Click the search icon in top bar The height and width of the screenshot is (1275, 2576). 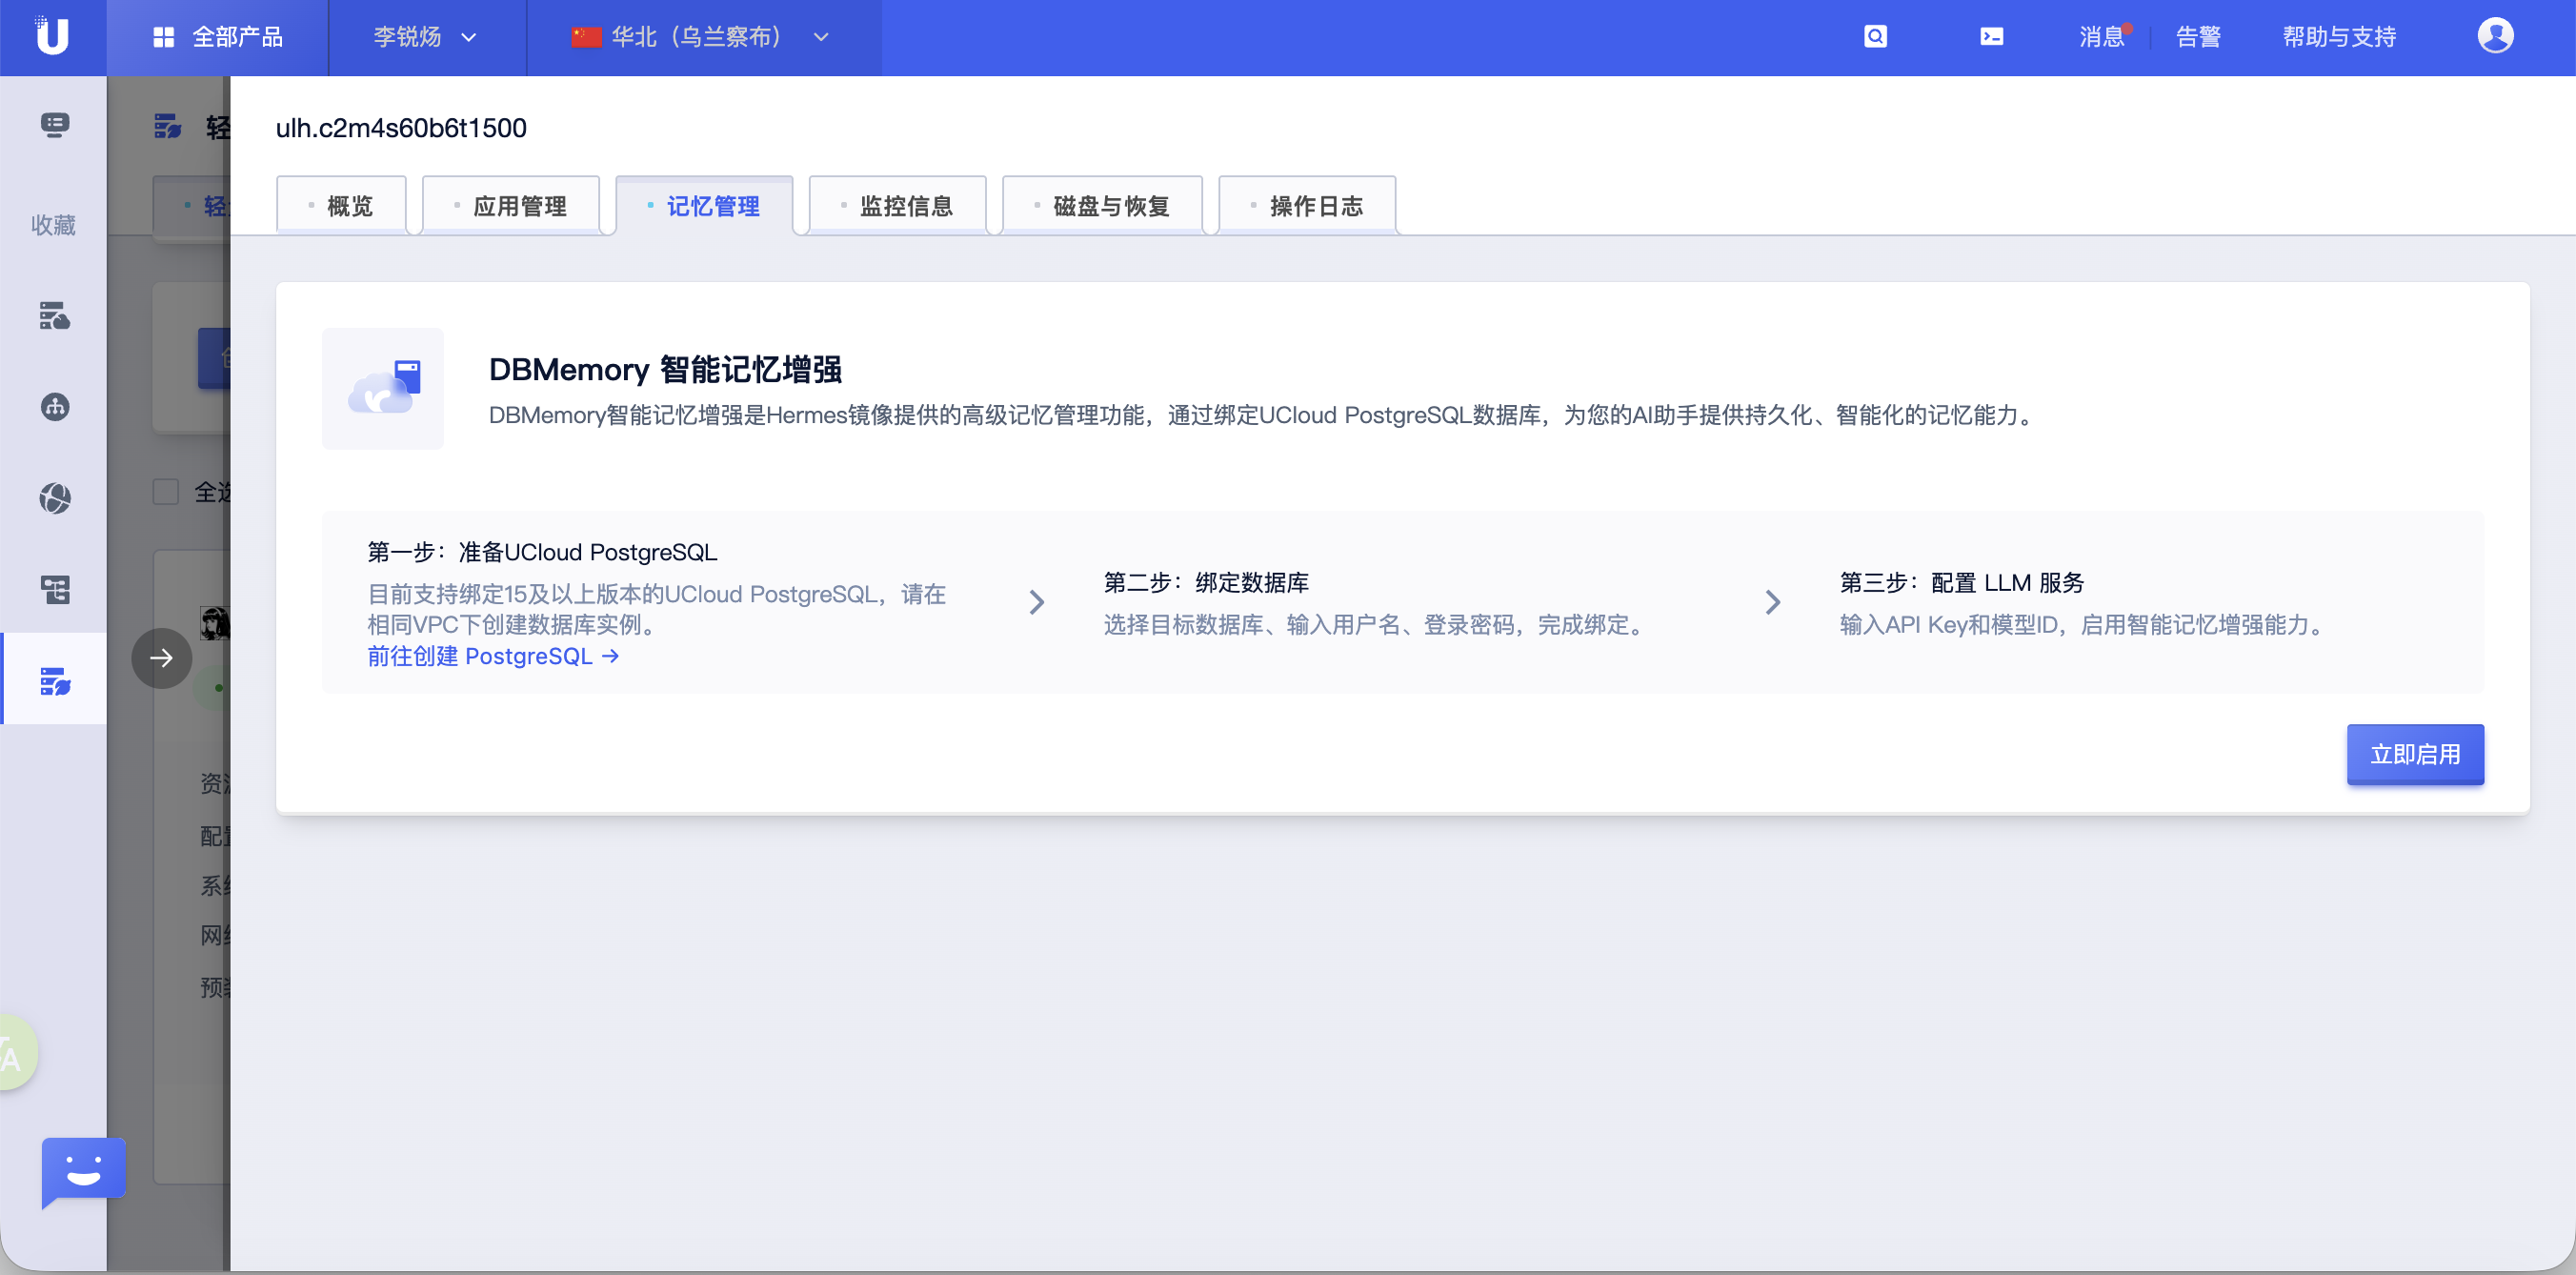pos(1875,37)
